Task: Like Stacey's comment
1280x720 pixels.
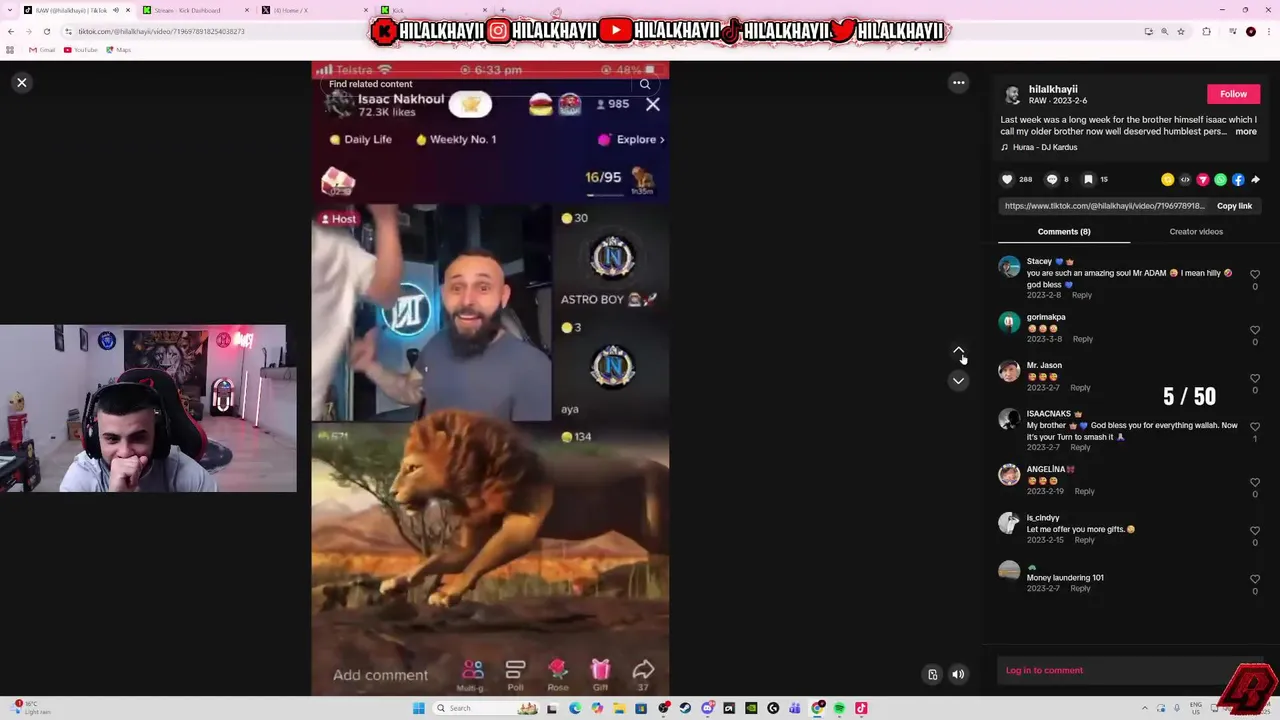Action: coord(1255,274)
